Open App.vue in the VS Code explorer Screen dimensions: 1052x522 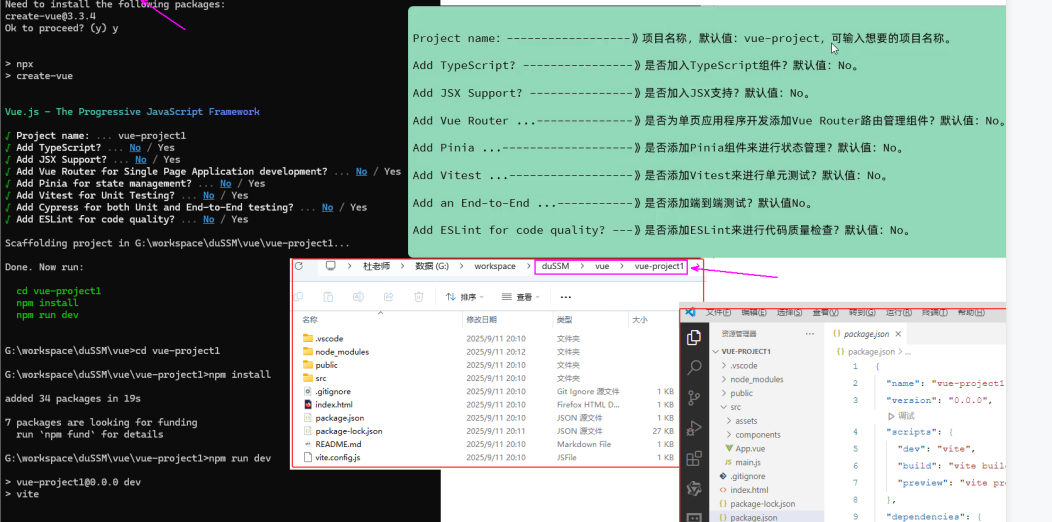[x=749, y=449]
